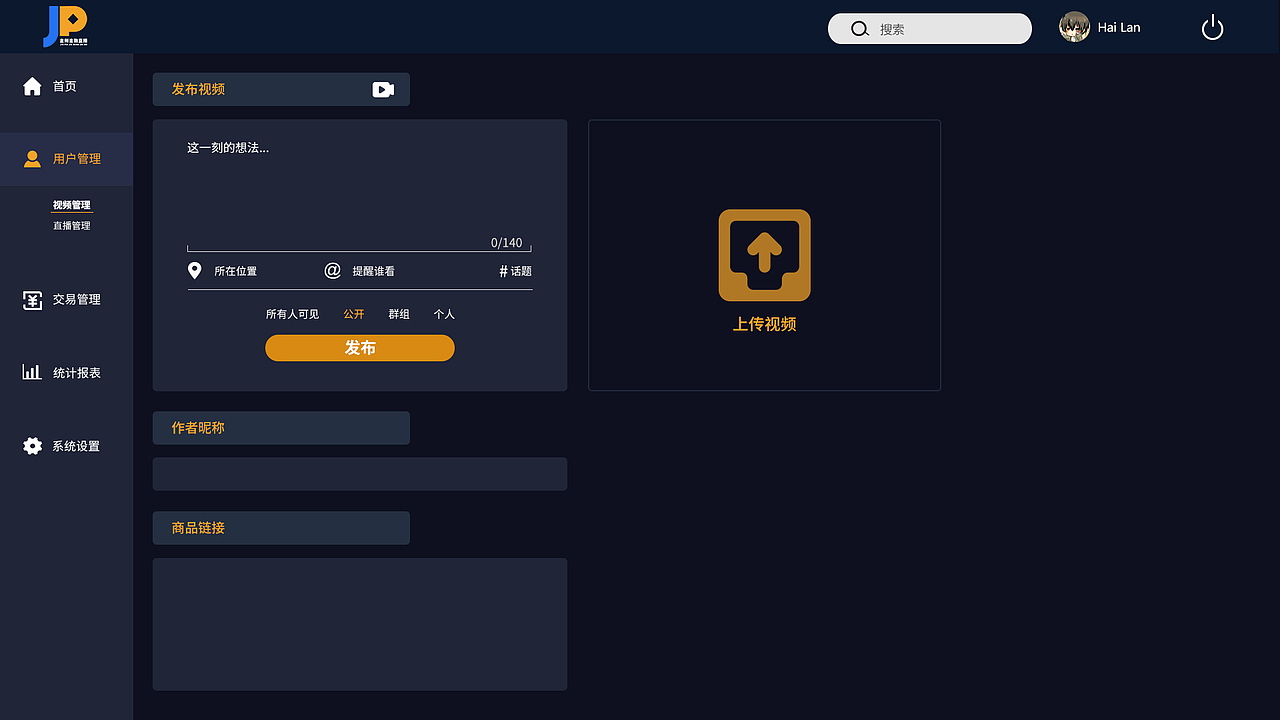Click the 作者昵称 input field
1280x720 pixels.
point(360,473)
